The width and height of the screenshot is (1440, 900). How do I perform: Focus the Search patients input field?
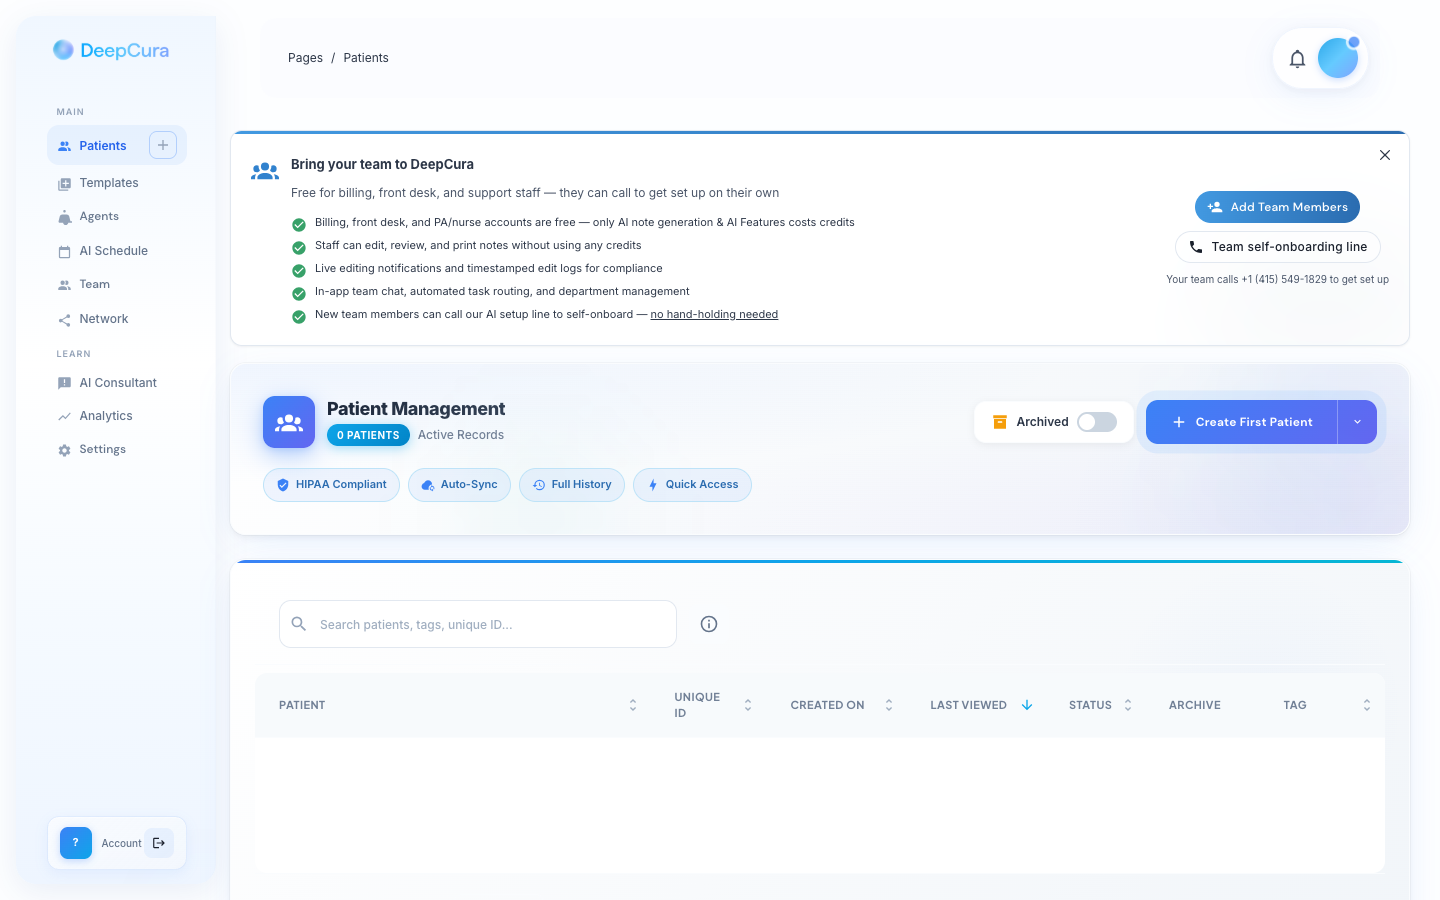coord(478,624)
